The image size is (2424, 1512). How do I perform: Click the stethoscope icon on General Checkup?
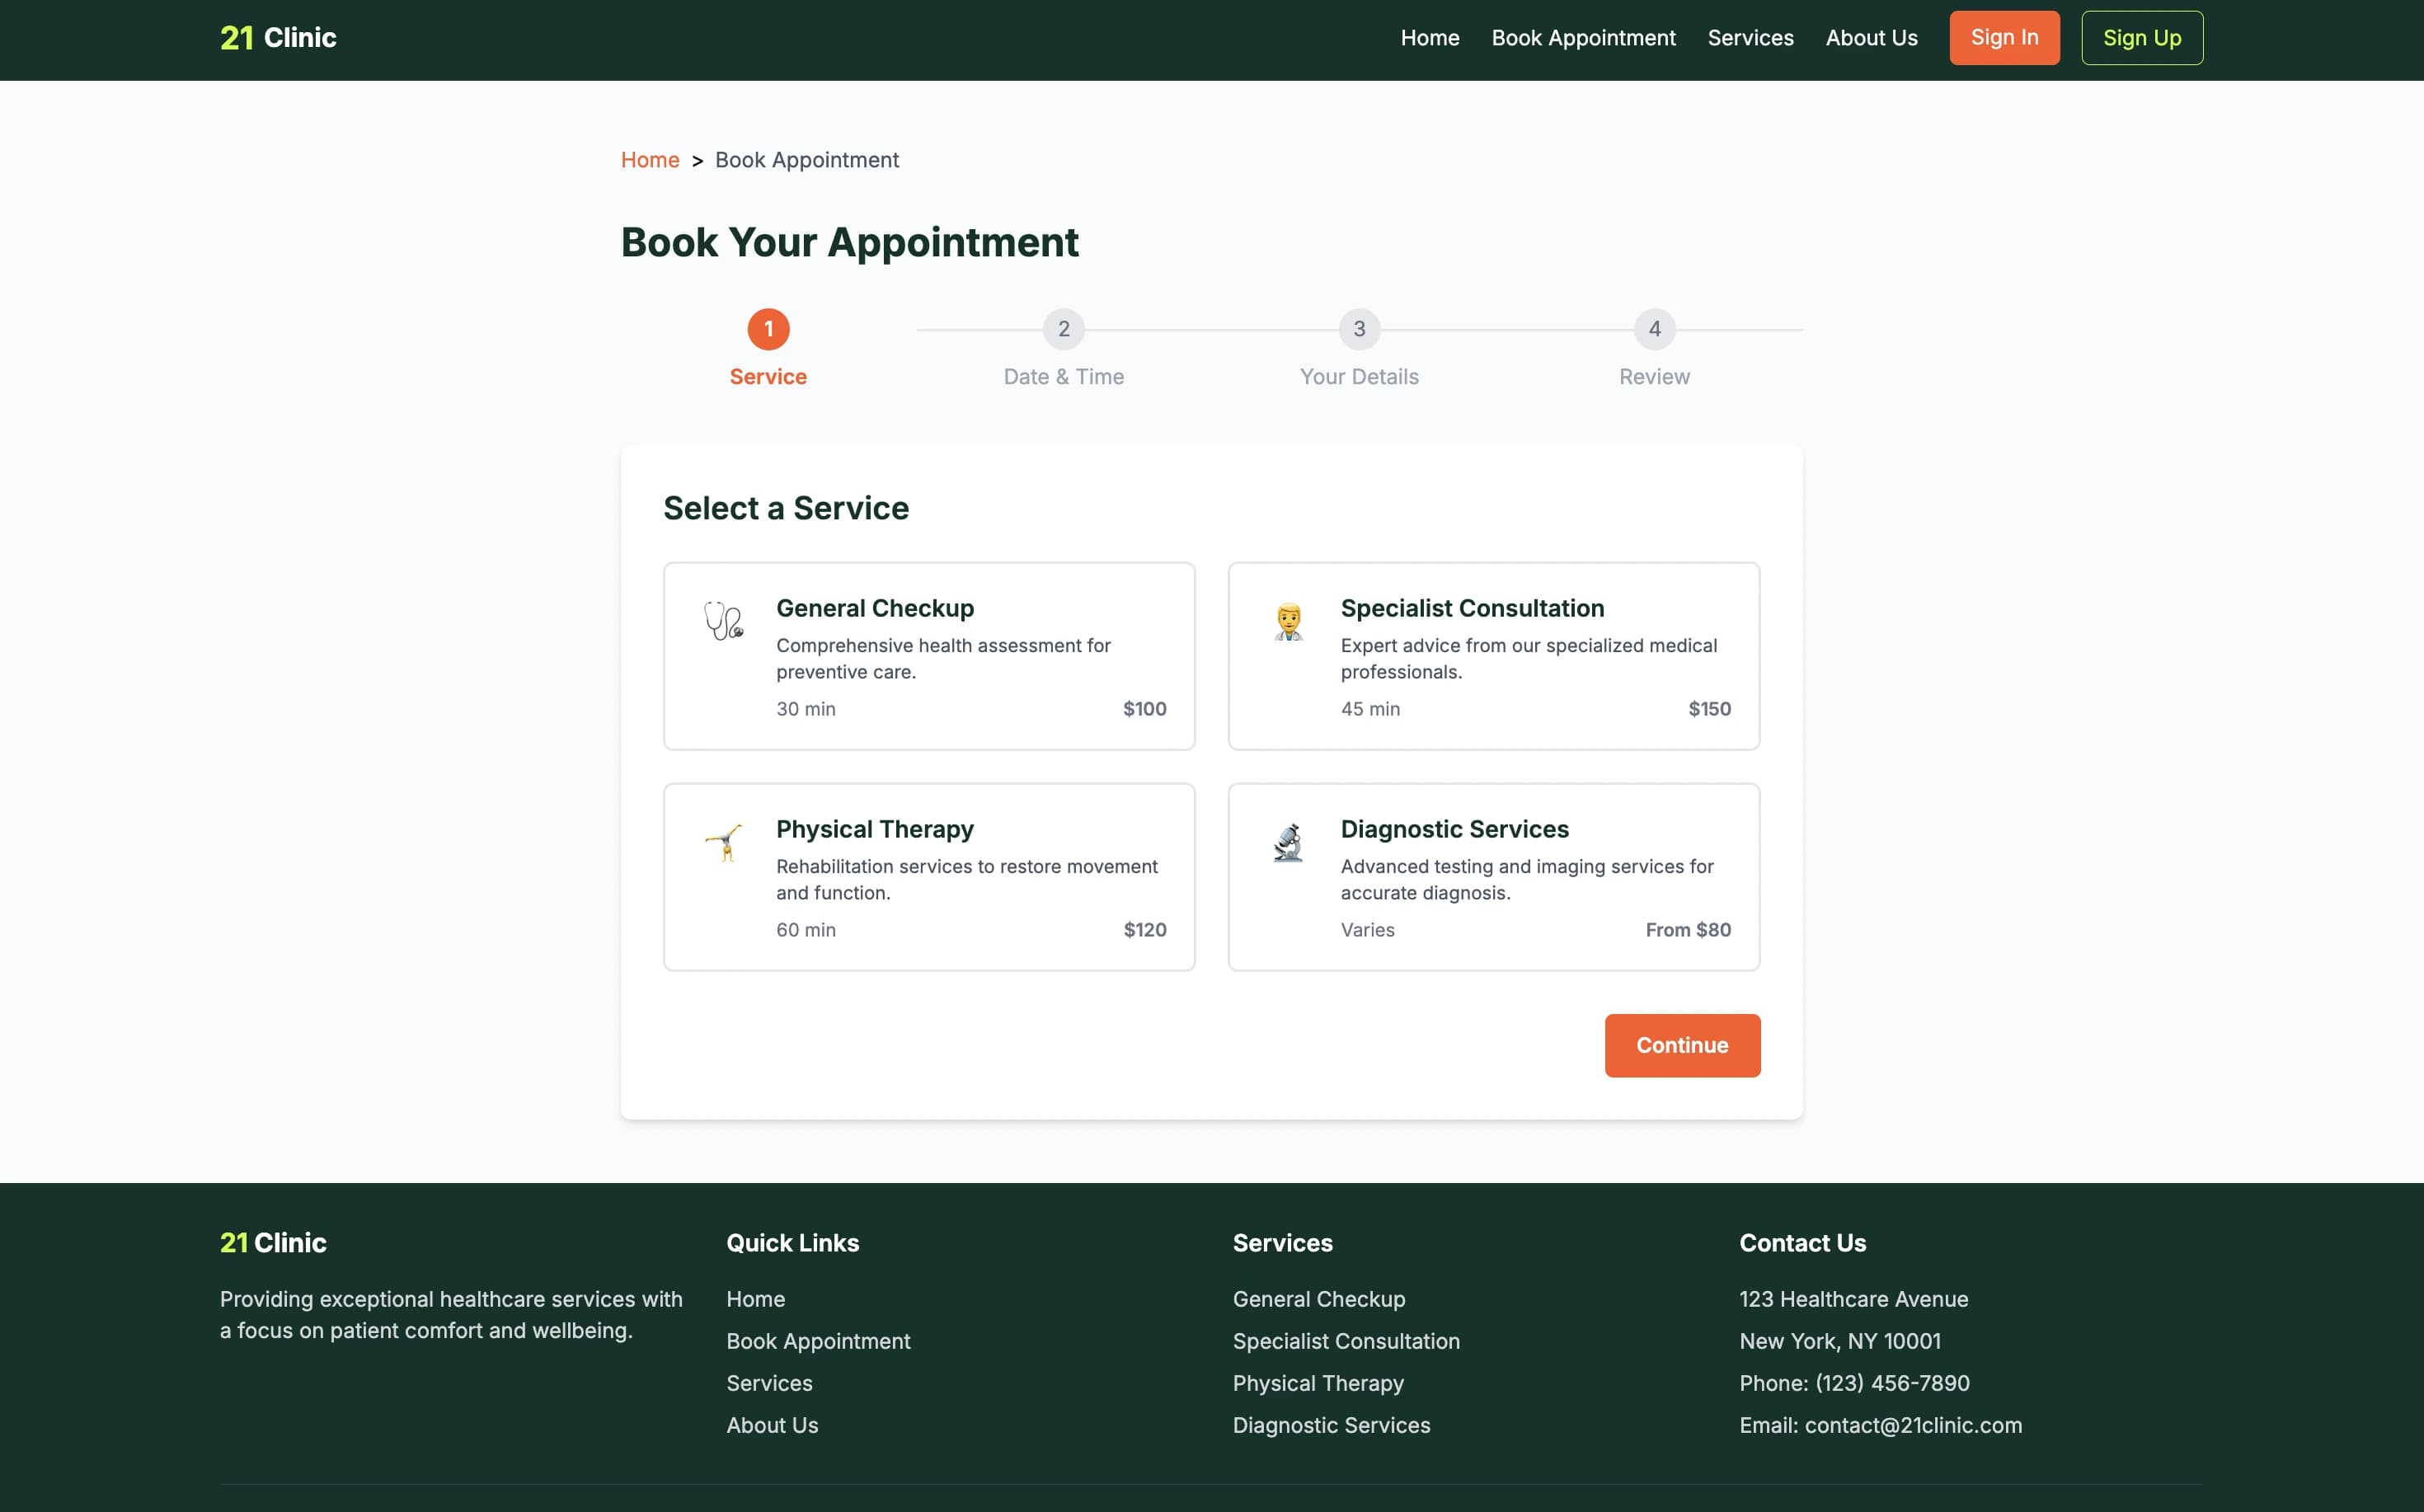tap(722, 621)
